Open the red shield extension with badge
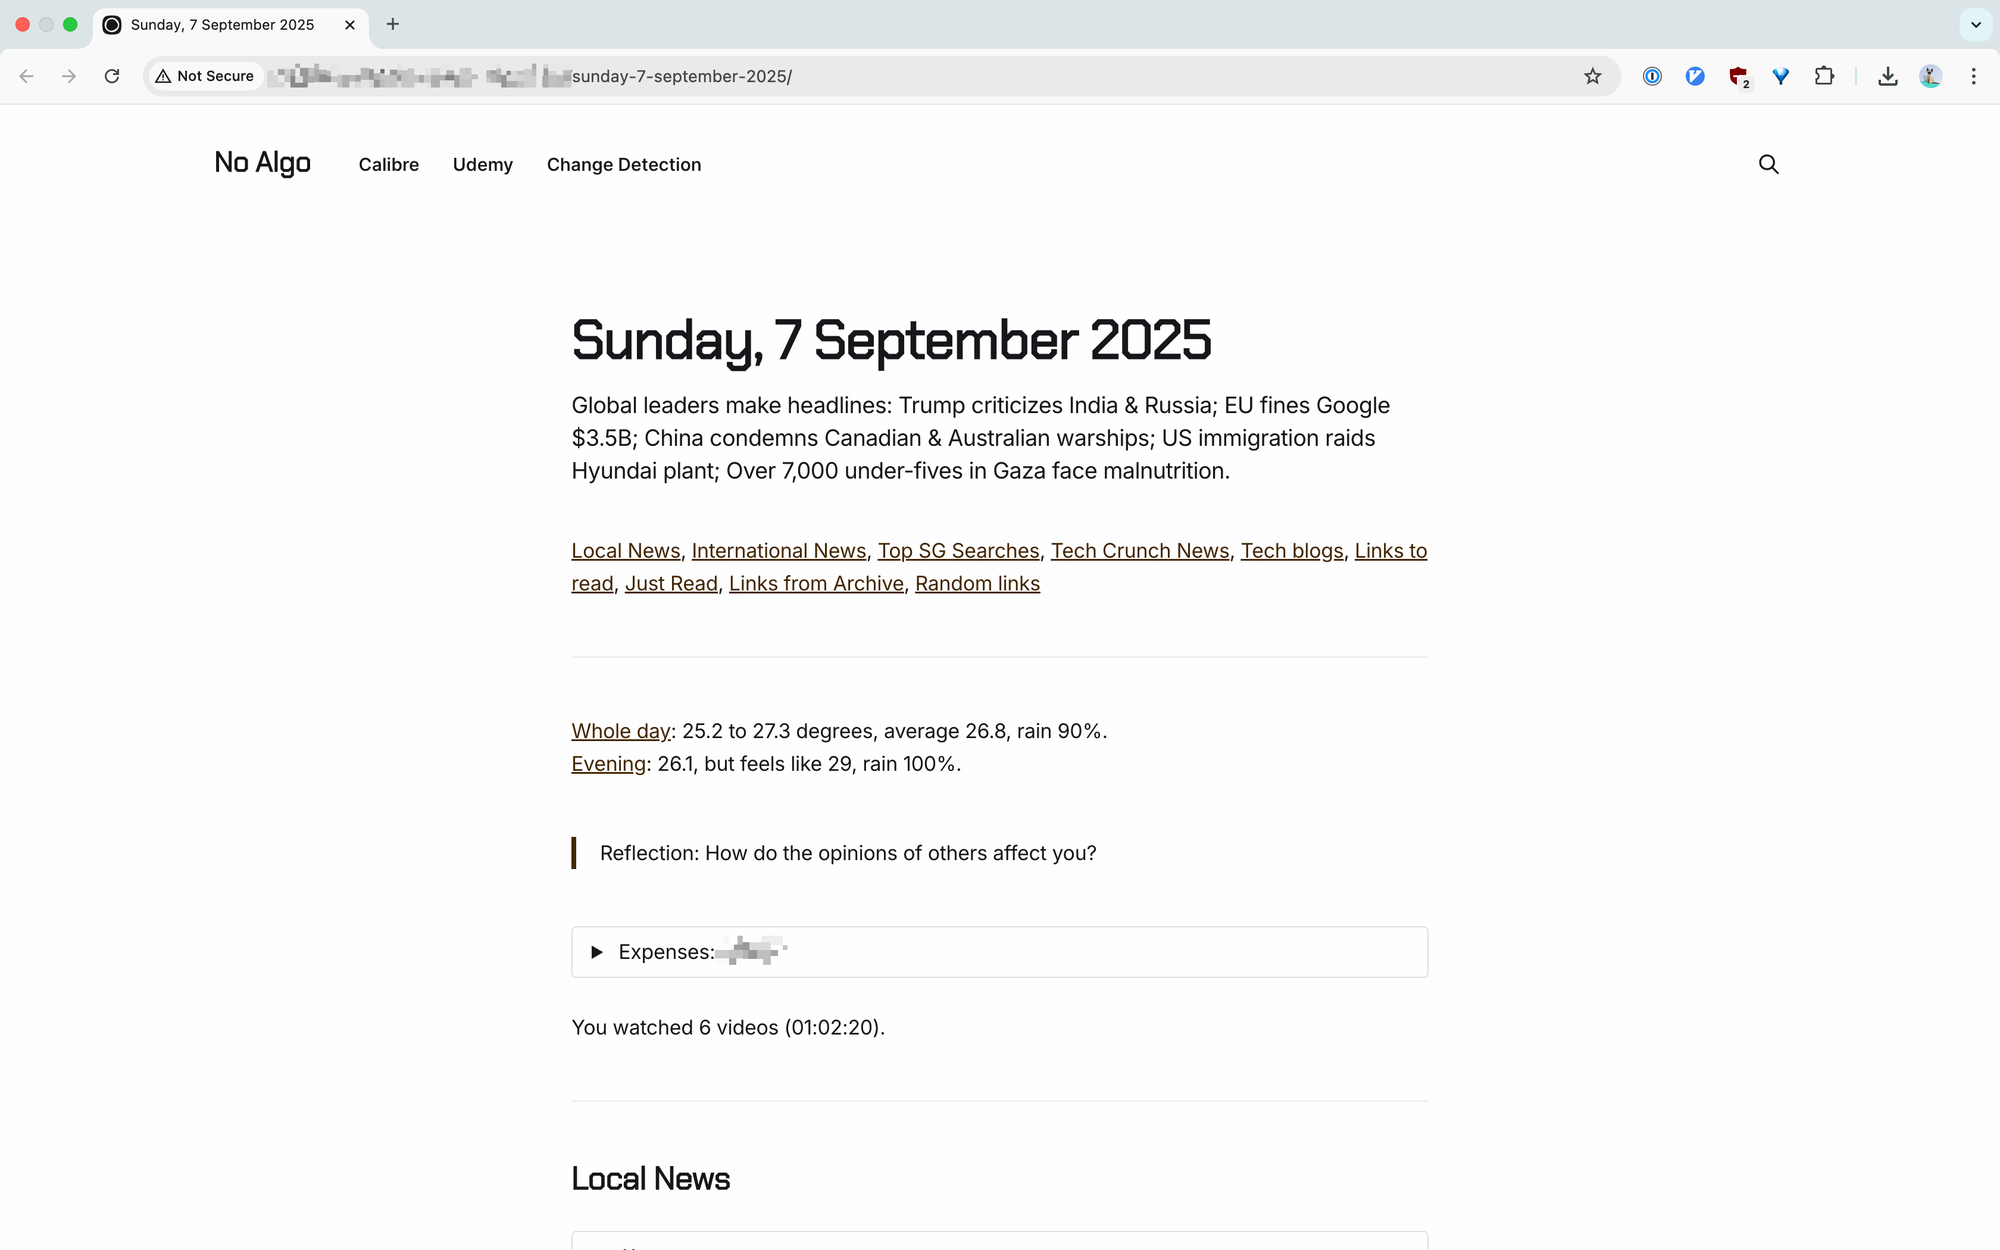Viewport: 2000px width, 1250px height. (x=1739, y=77)
